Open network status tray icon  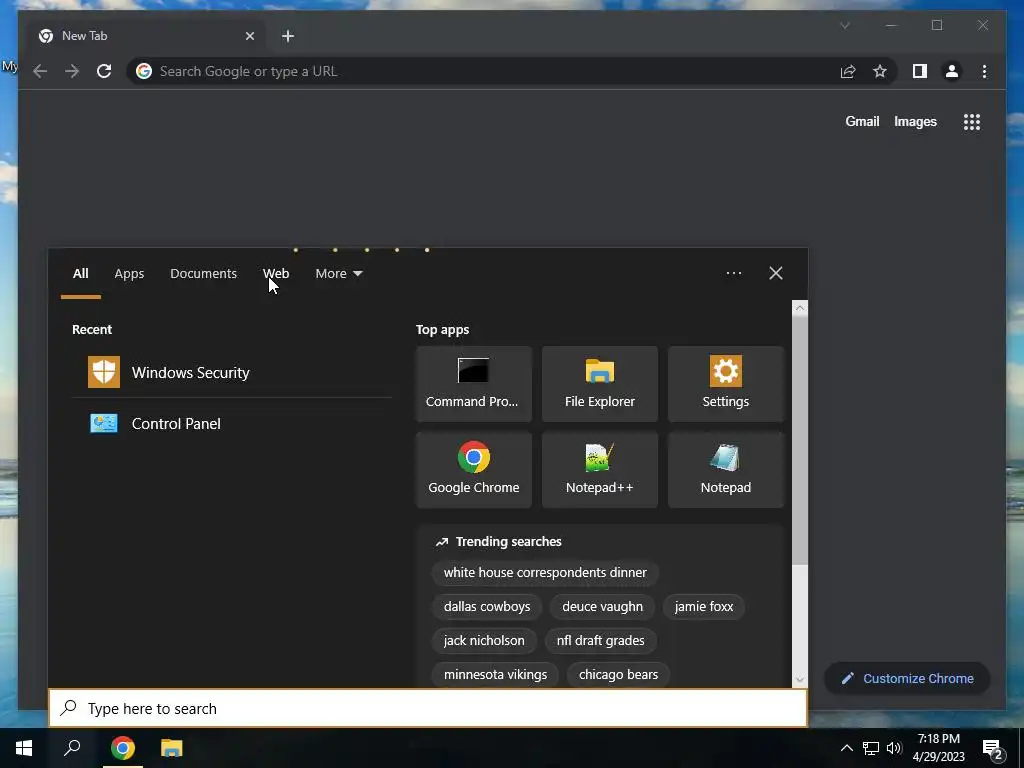(871, 748)
